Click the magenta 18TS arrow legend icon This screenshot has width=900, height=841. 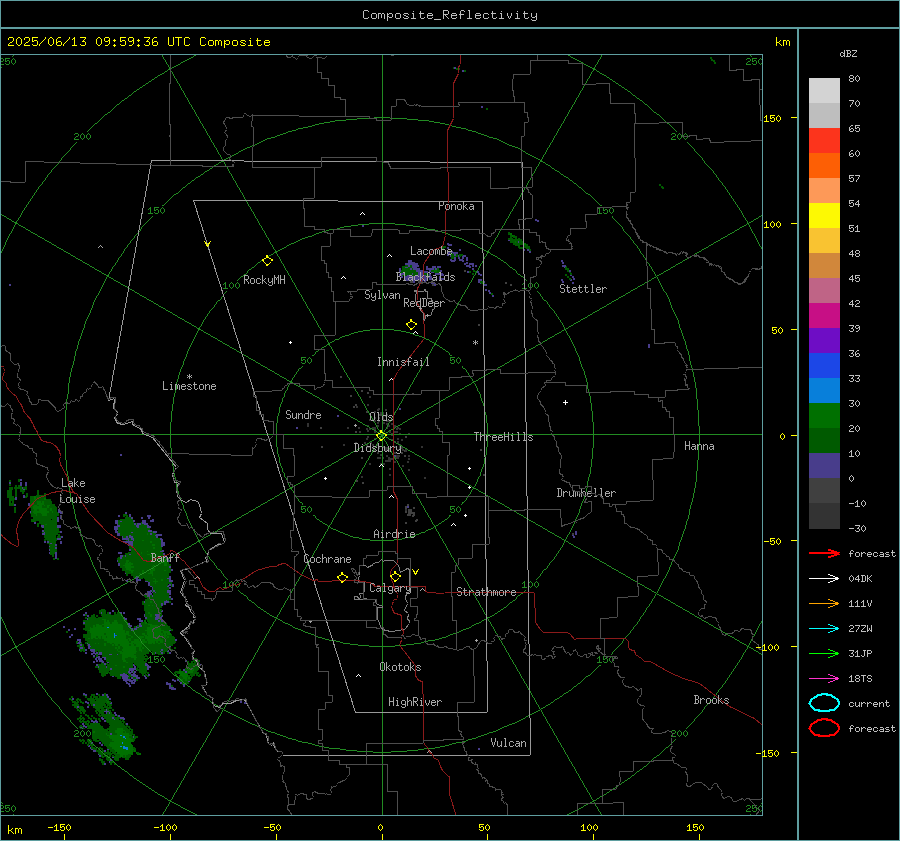click(x=824, y=679)
